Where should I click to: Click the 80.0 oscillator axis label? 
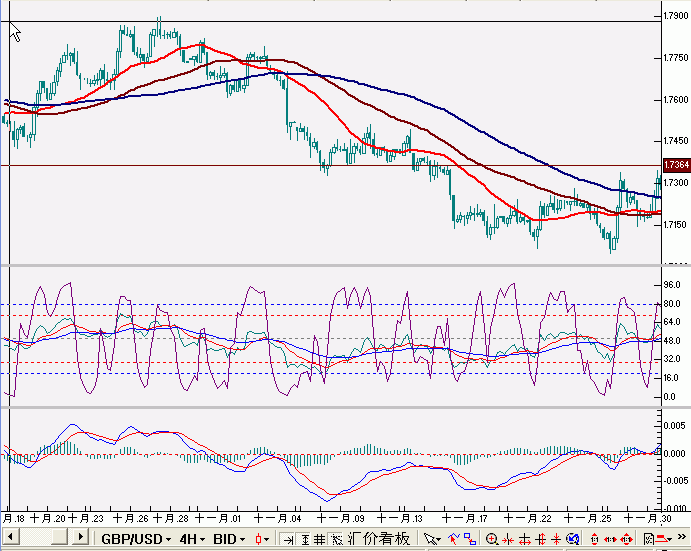tap(672, 304)
